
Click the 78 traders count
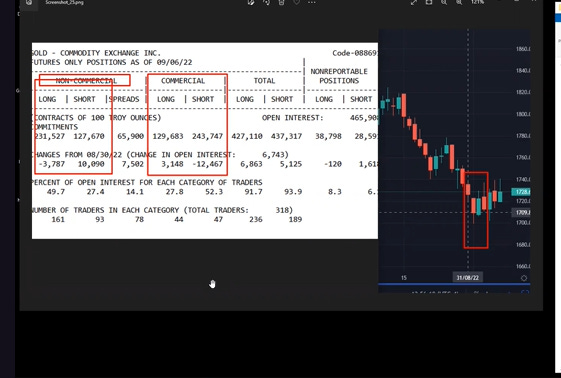(x=139, y=220)
